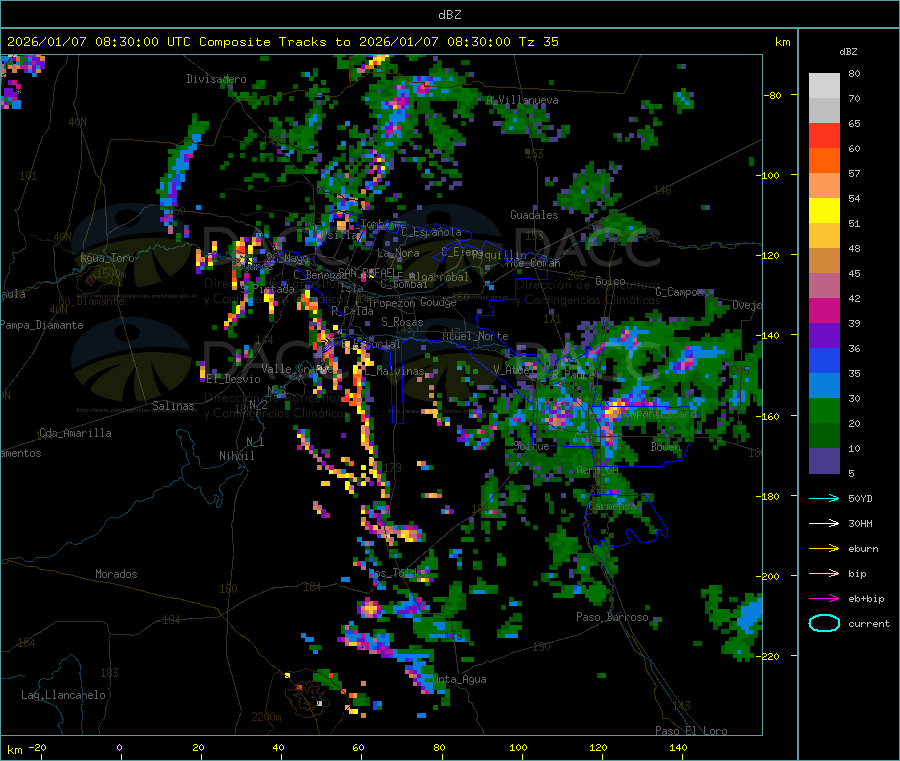Click the eburn yellow arrow legend icon
This screenshot has height=761, width=900.
tap(824, 549)
